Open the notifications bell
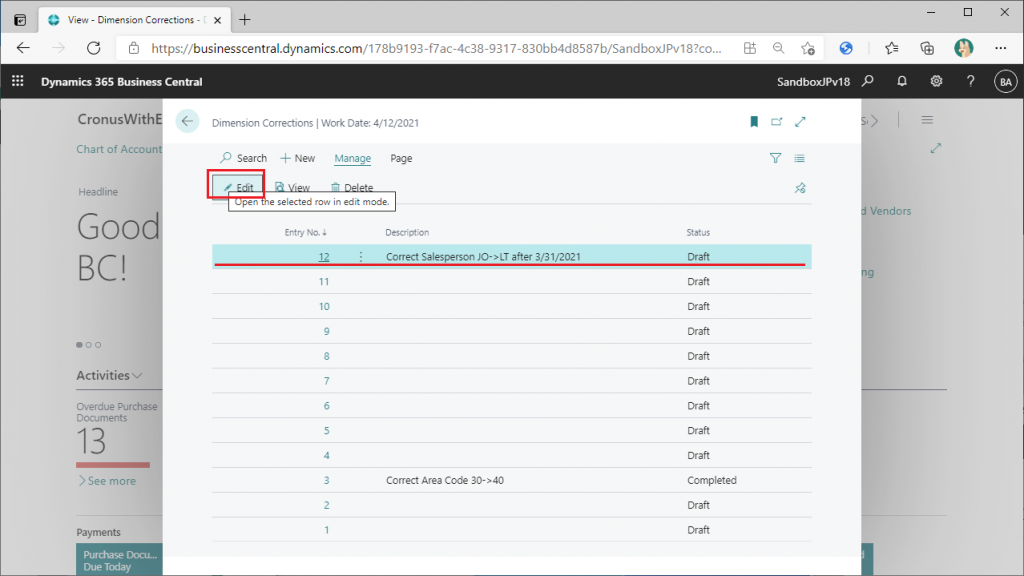This screenshot has height=576, width=1024. pyautogui.click(x=902, y=81)
